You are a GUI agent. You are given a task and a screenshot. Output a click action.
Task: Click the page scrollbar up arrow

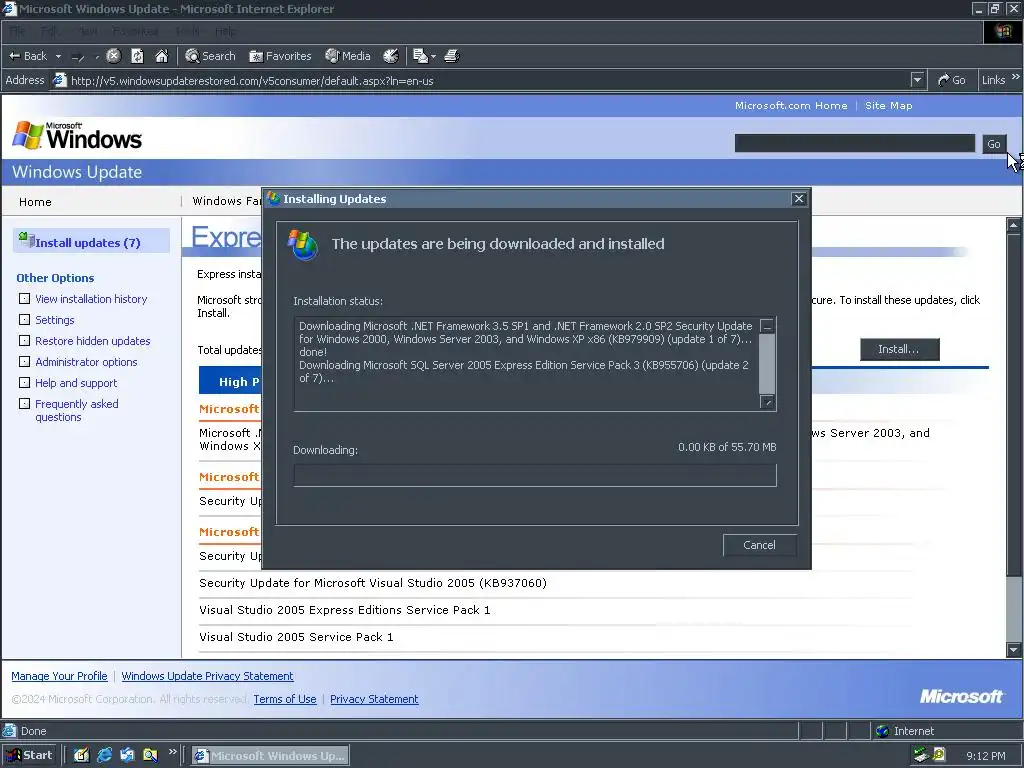1014,225
